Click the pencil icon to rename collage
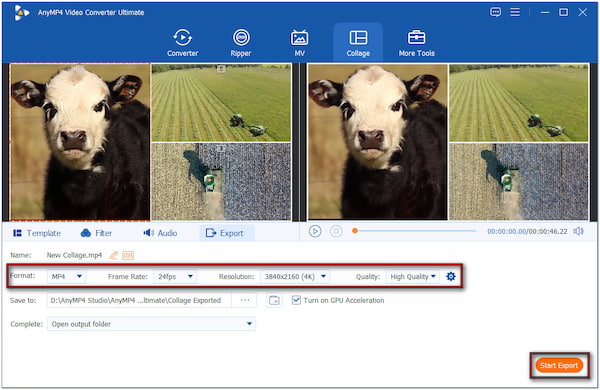The height and width of the screenshot is (390, 600). point(114,255)
